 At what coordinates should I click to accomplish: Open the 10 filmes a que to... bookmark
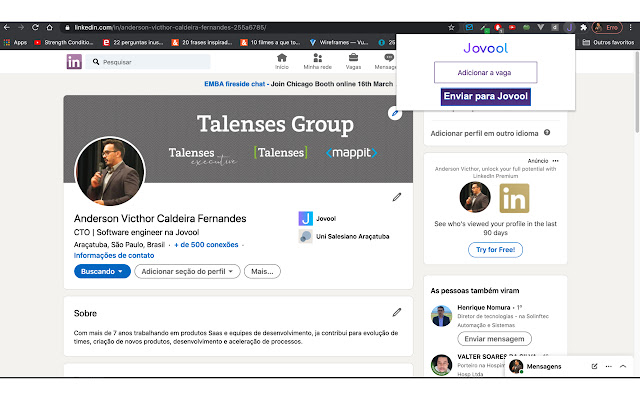click(x=271, y=42)
